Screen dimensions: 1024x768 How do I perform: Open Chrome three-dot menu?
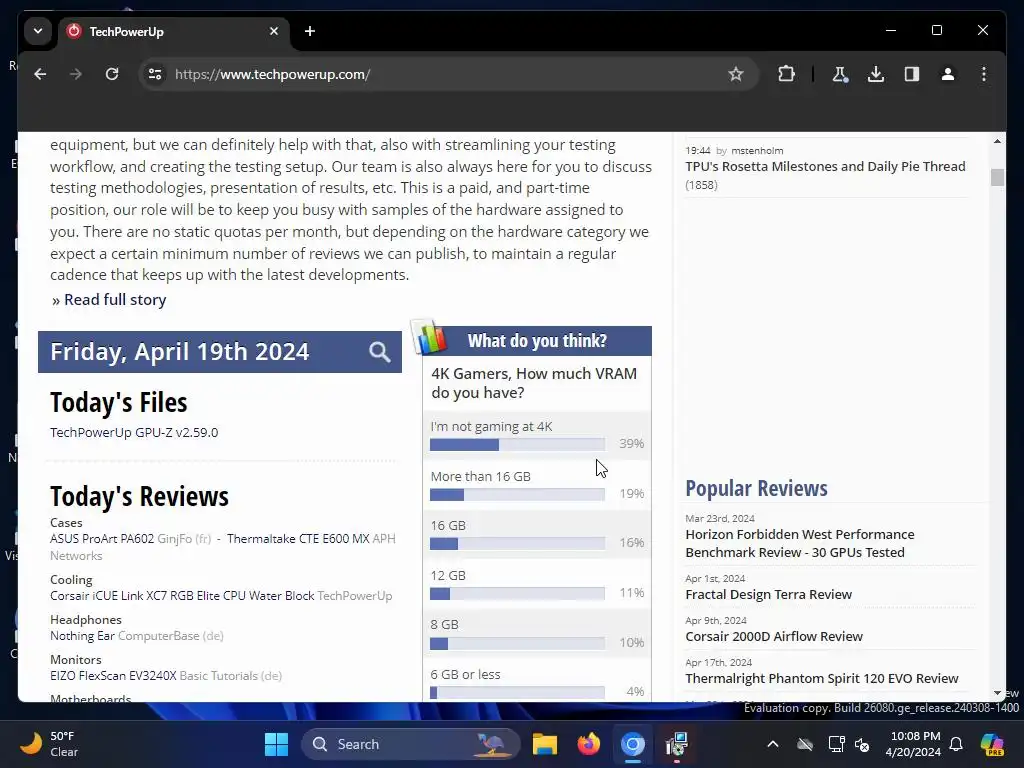tap(984, 74)
